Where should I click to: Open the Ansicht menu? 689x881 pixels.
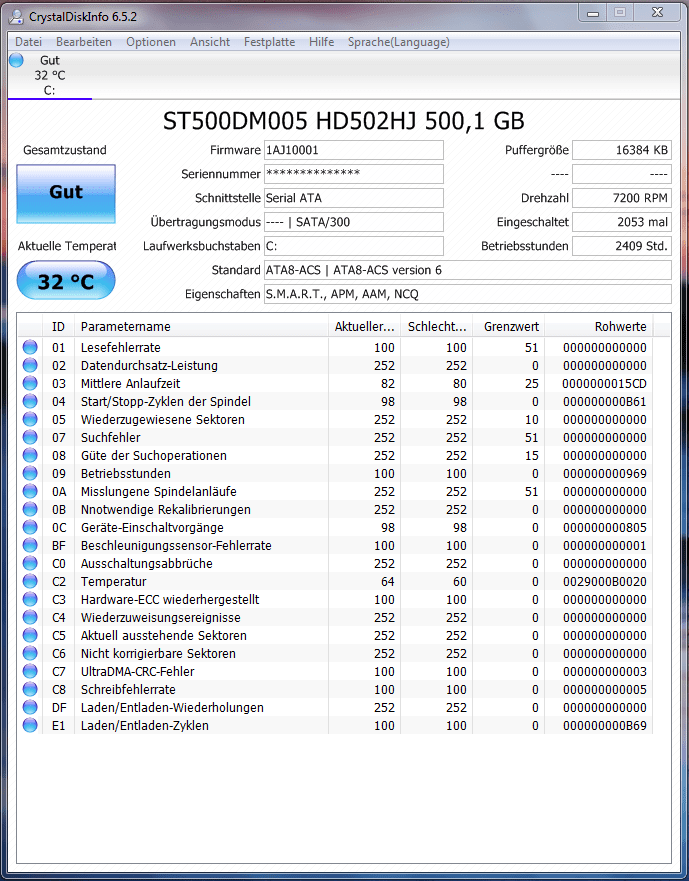tap(210, 42)
